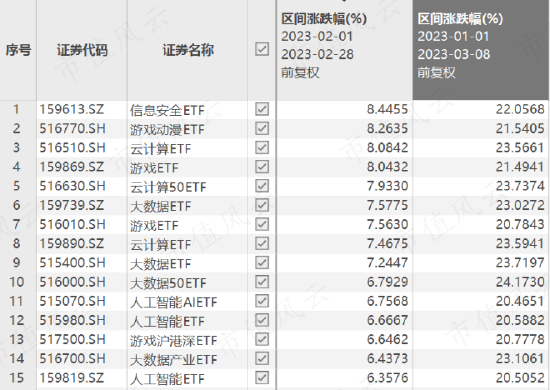Toggle the select-all checkbox in the header
This screenshot has height=390, width=550.
(262, 49)
